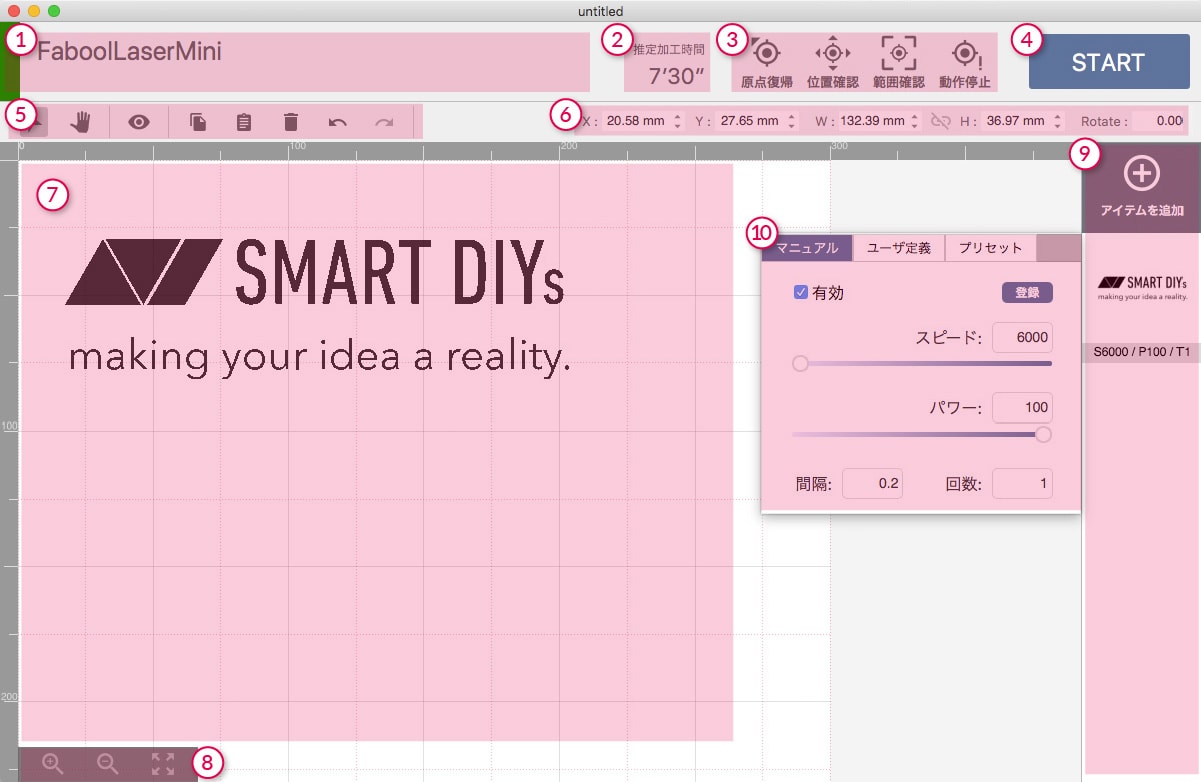
Task: Switch to the ユーザ定義 tab
Action: (898, 248)
